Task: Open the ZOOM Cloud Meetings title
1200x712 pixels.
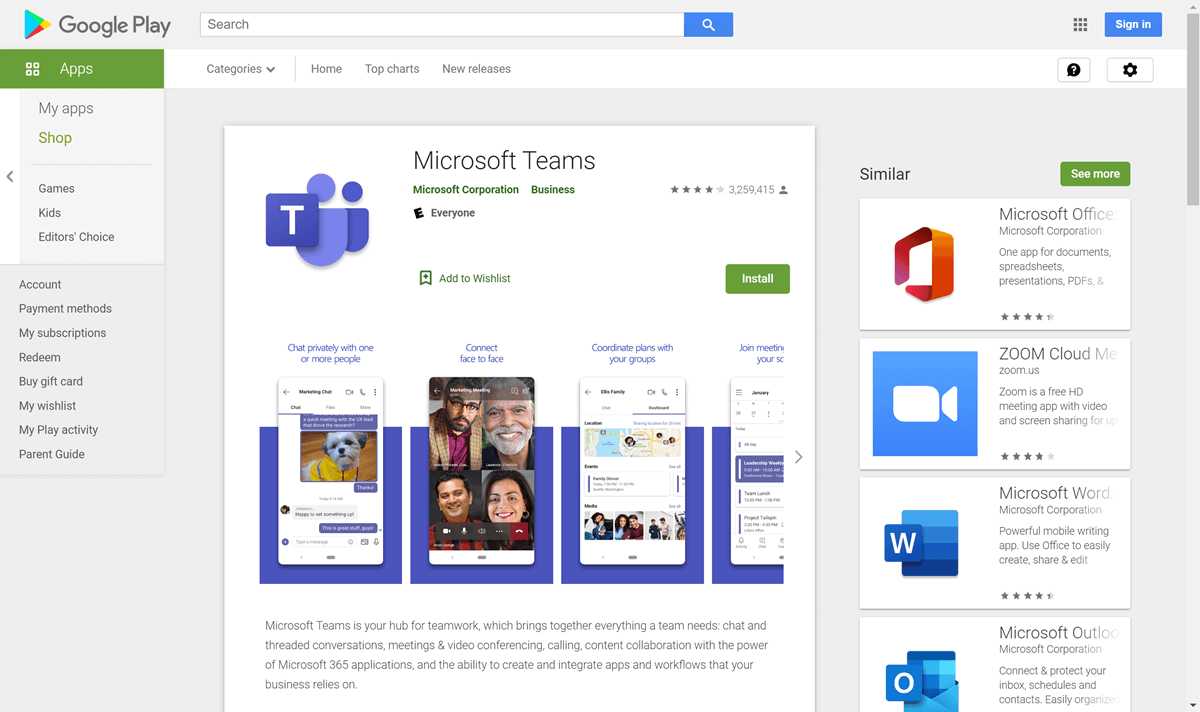Action: [1057, 354]
